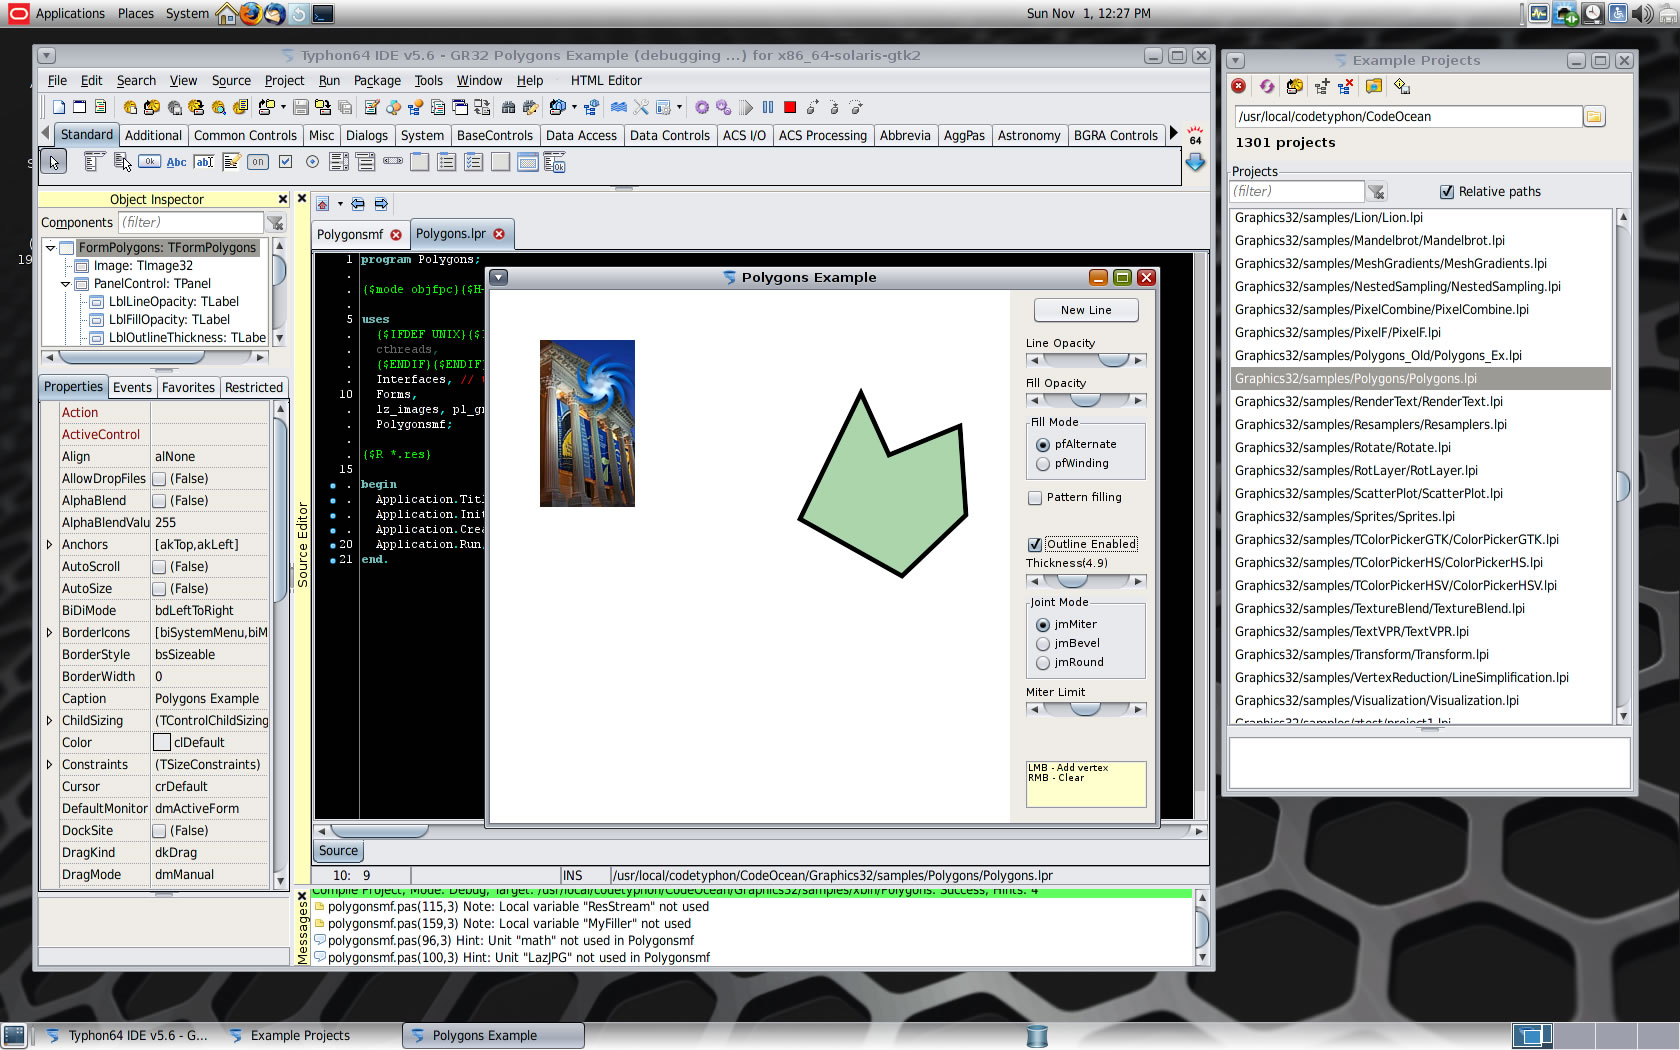Click the New Unit icon in IDE toolbar

tap(59, 107)
